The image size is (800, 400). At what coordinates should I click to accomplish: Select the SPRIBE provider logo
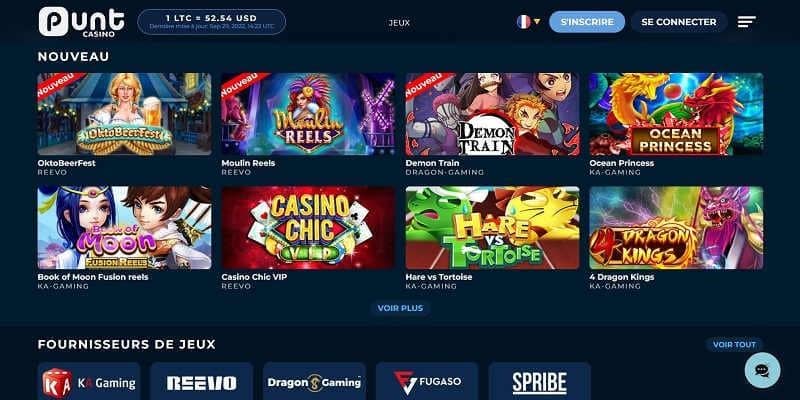[x=540, y=382]
